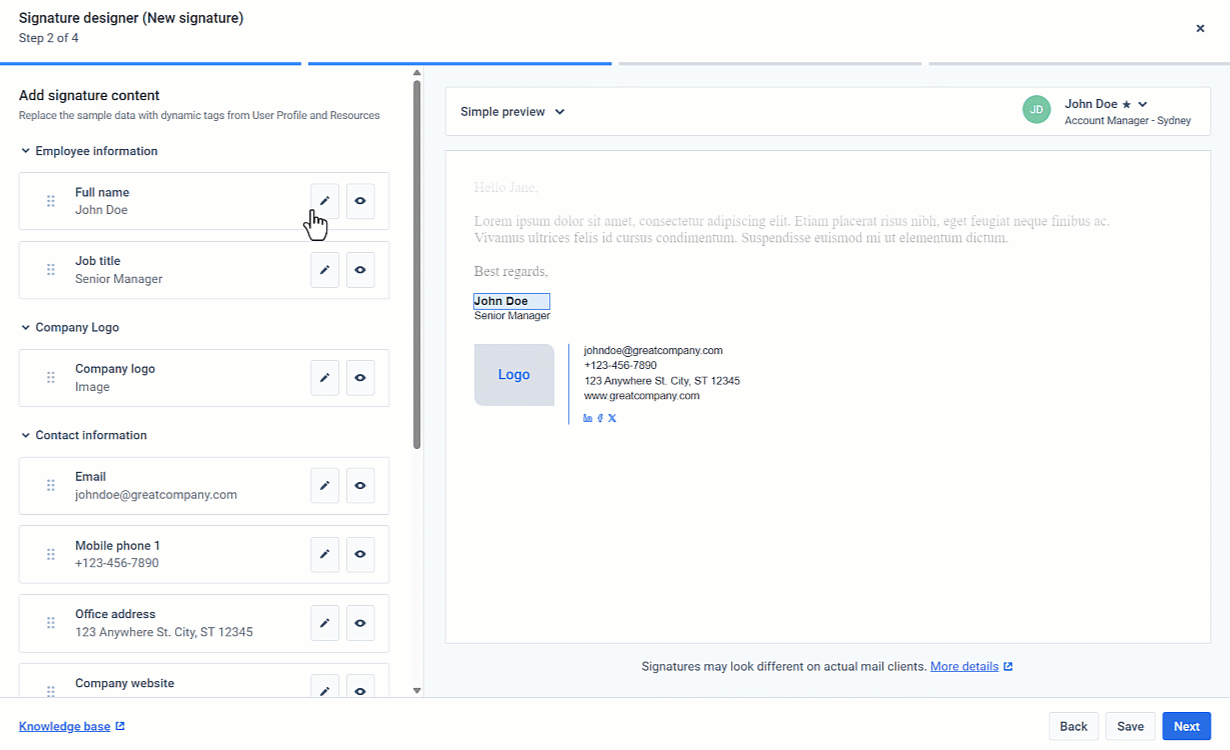
Task: Click www.greatcompany.com in the preview
Action: [x=642, y=396]
